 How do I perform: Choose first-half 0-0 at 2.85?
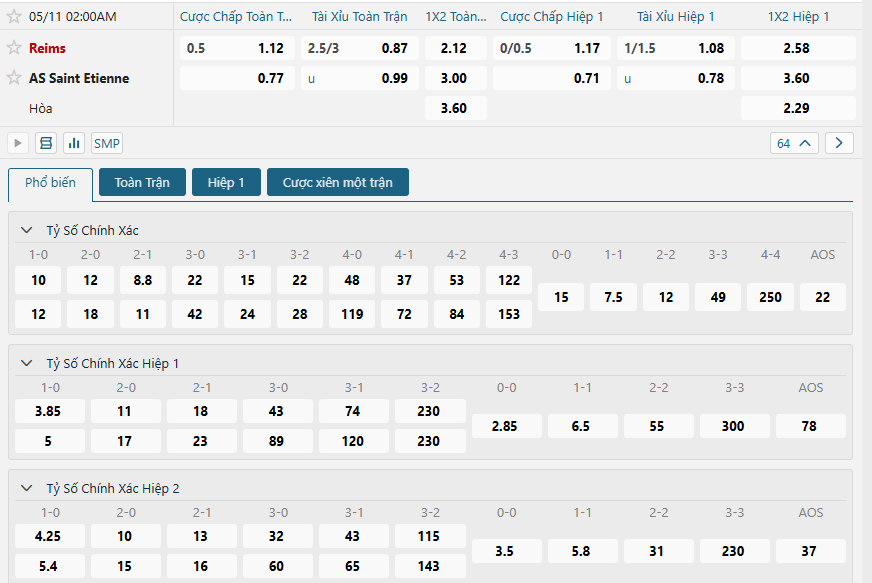(x=507, y=426)
